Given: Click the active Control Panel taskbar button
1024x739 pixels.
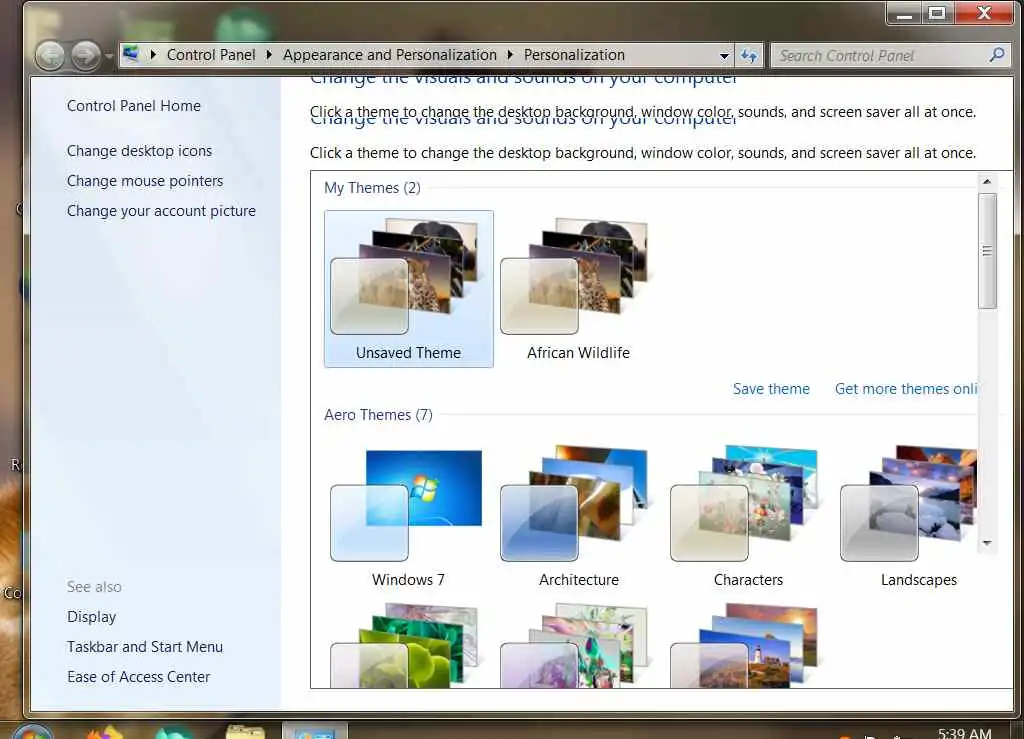Looking at the screenshot, I should 315,731.
